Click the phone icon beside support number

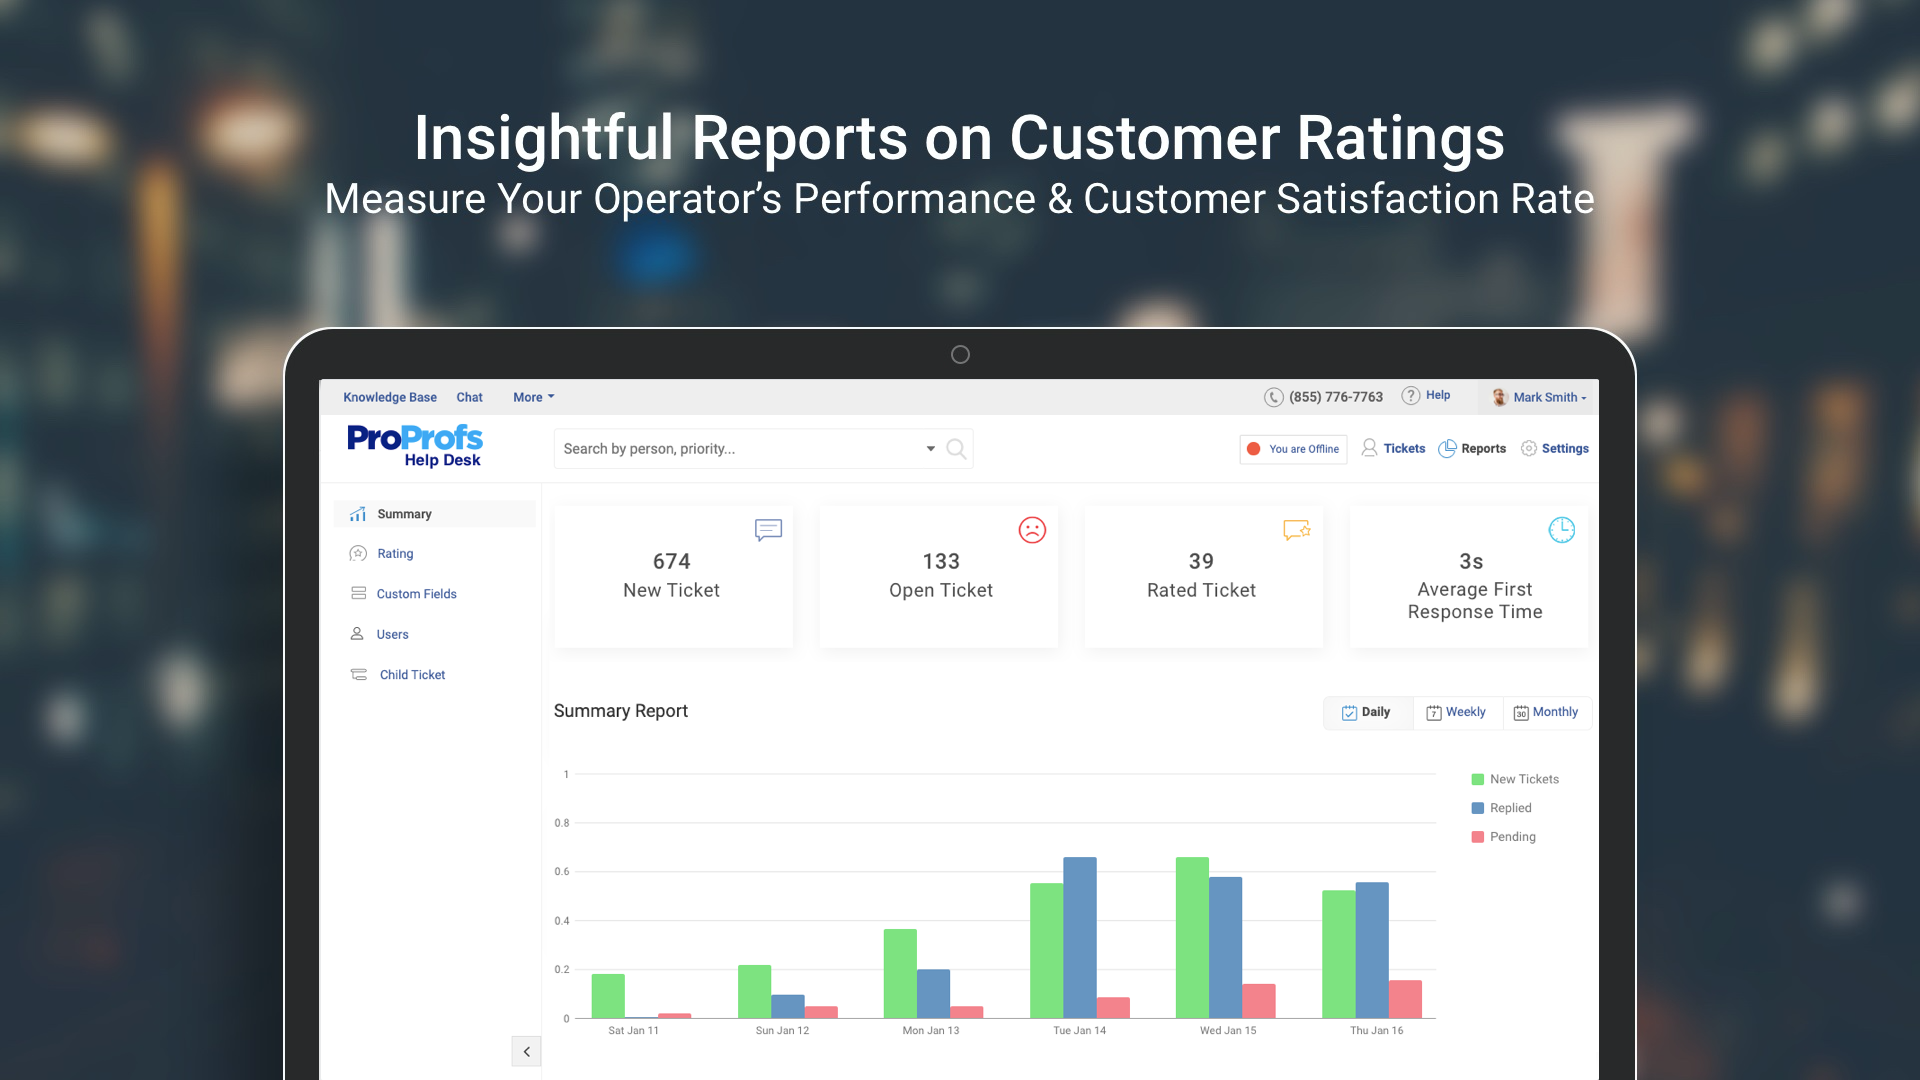[1273, 397]
